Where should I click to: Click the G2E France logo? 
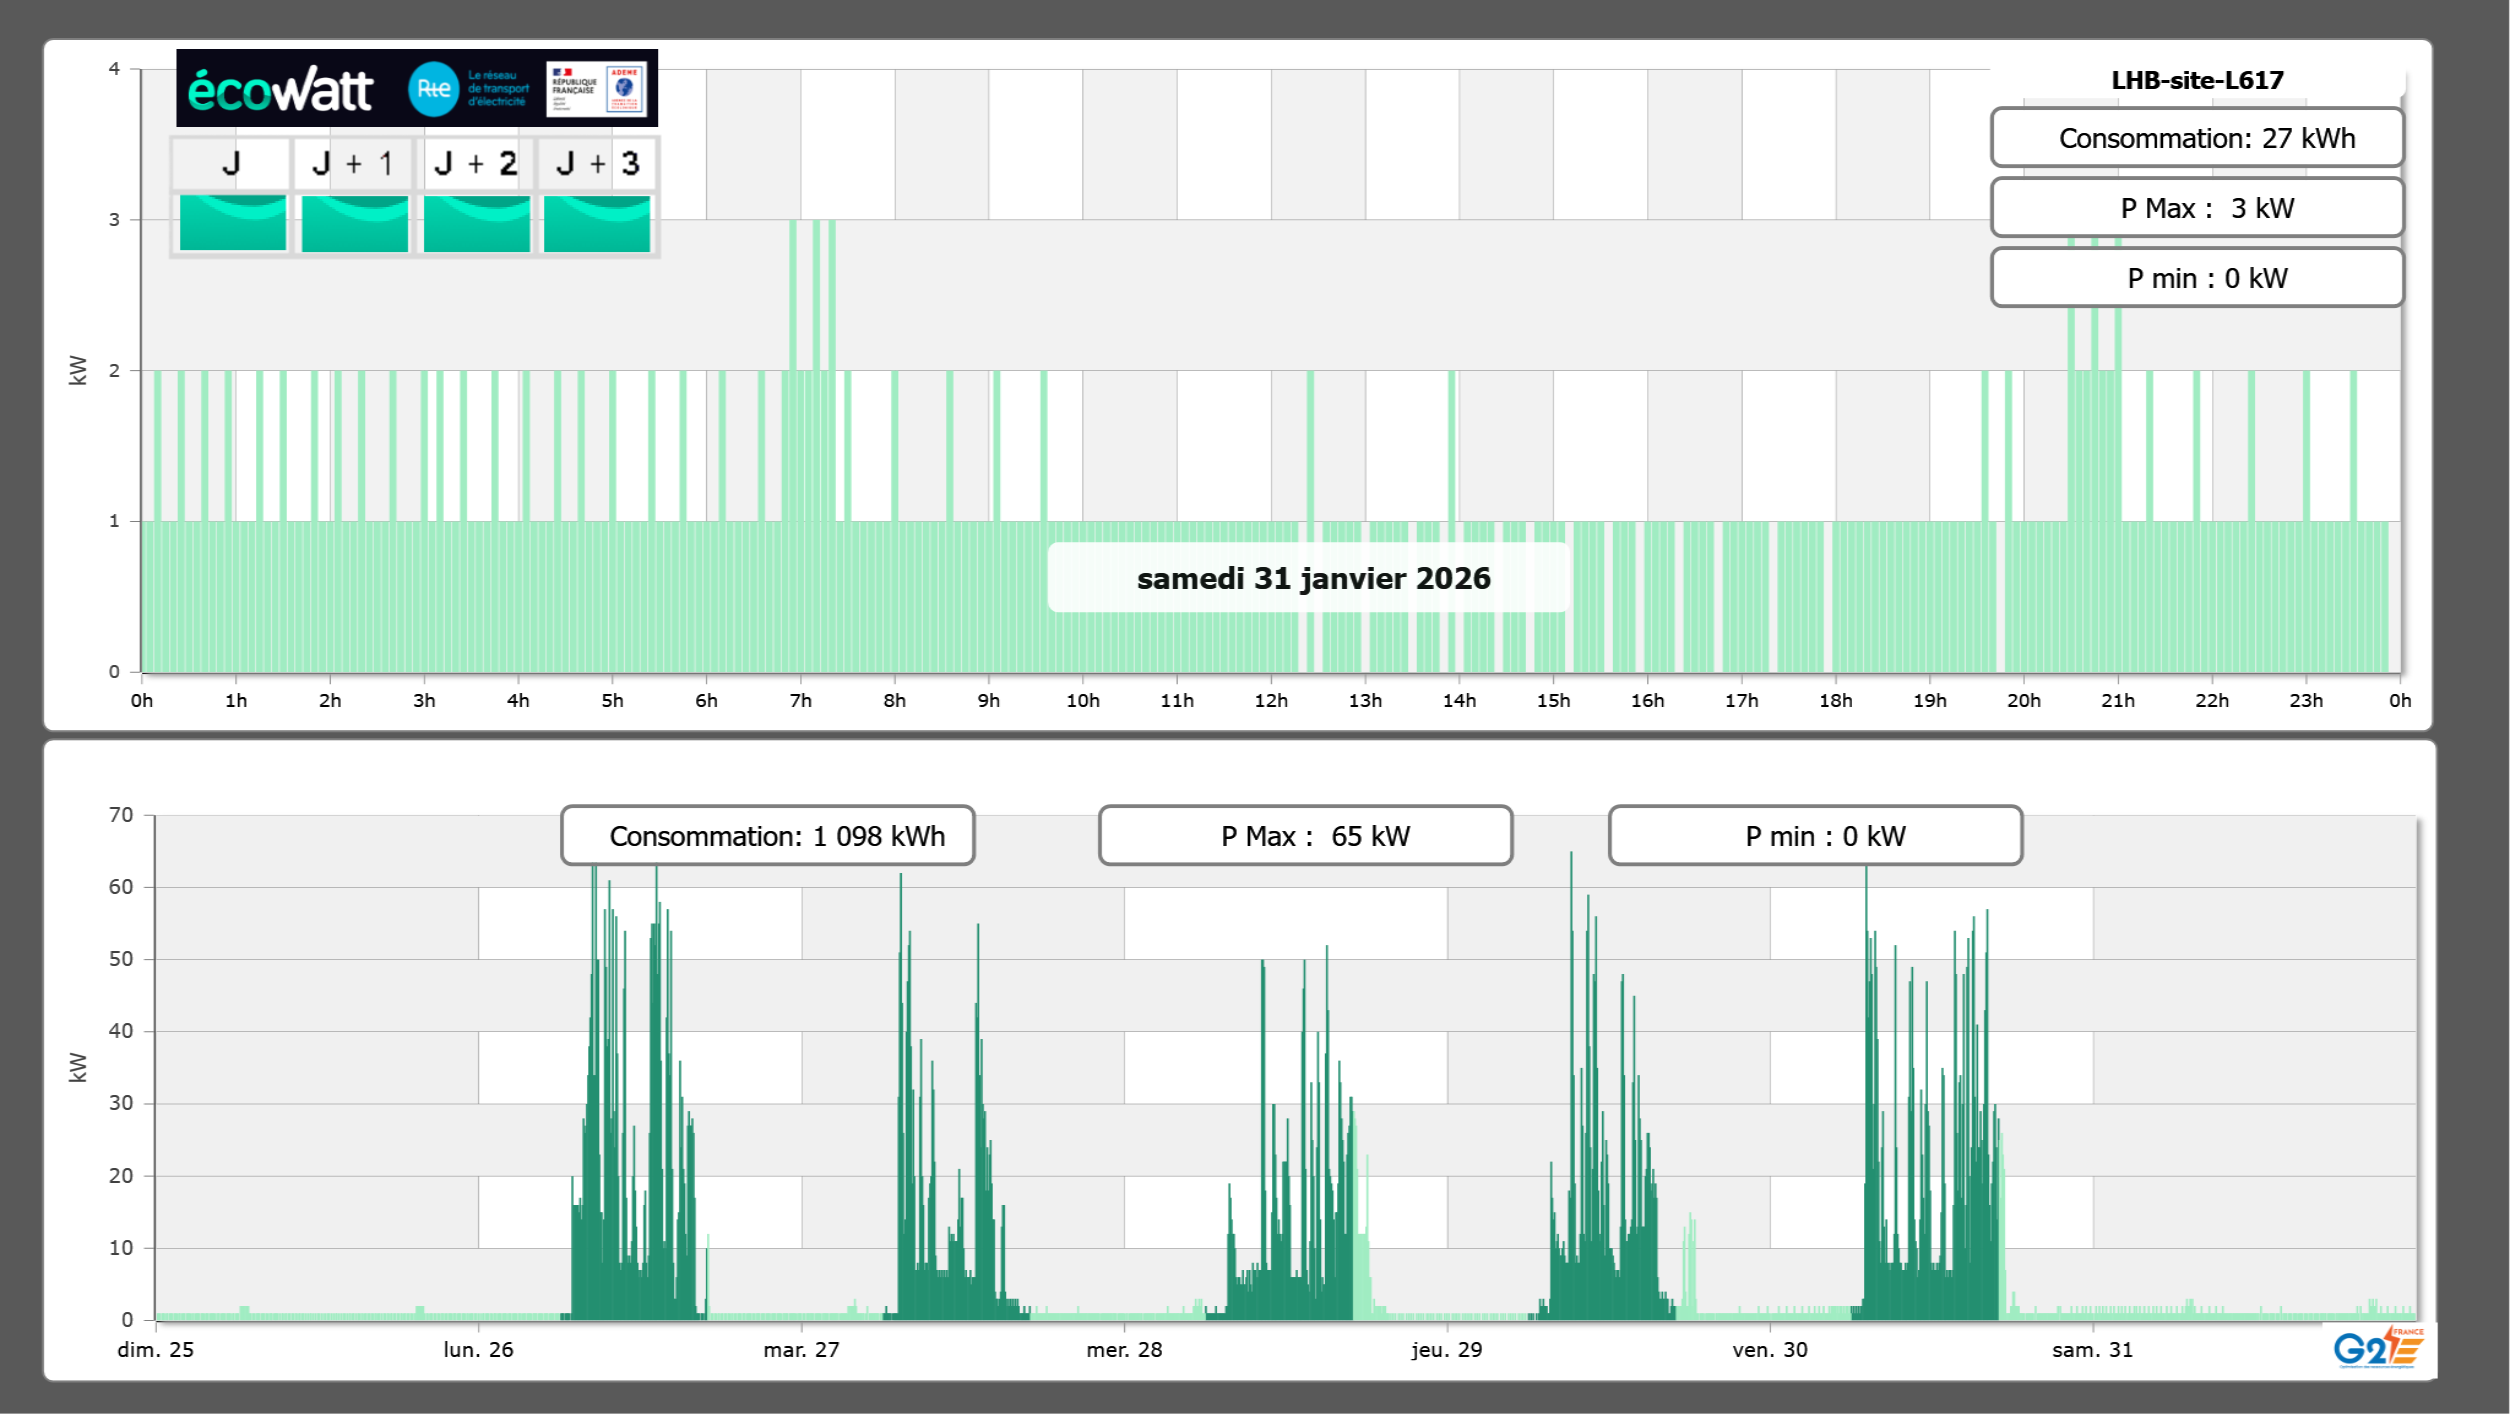point(2378,1348)
